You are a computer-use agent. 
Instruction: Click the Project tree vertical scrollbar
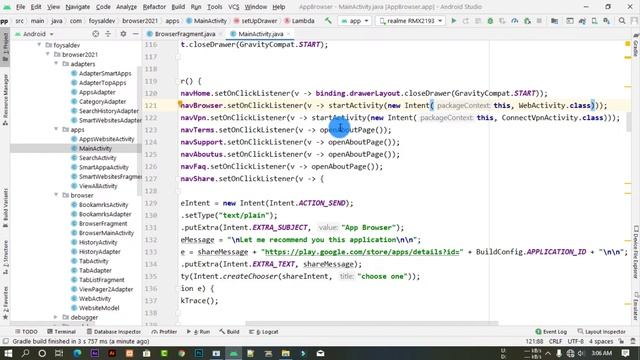[139, 131]
